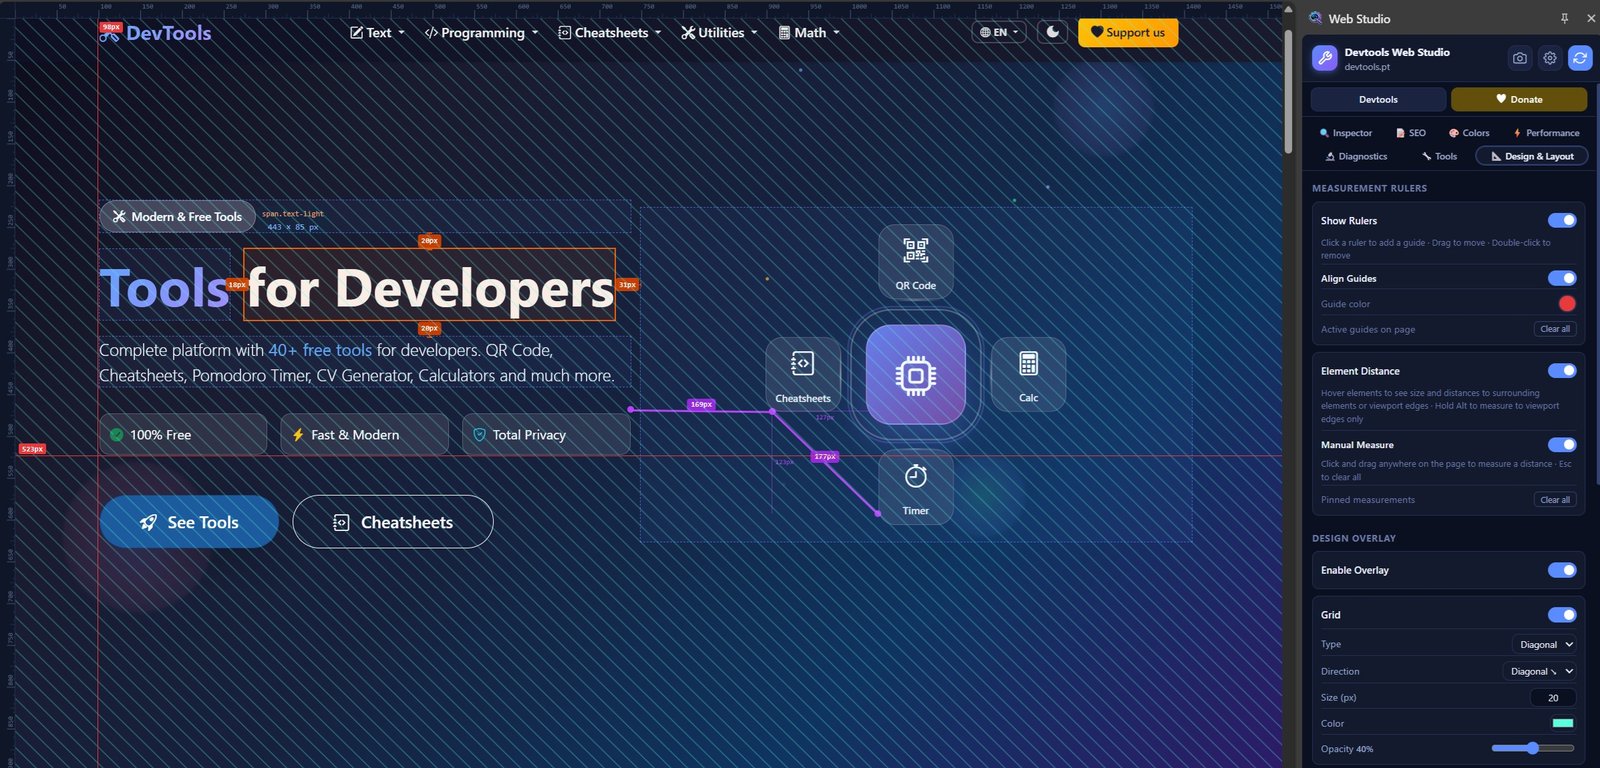
Task: Open the Cheatsheets tile in hero graphic
Action: [x=803, y=374]
